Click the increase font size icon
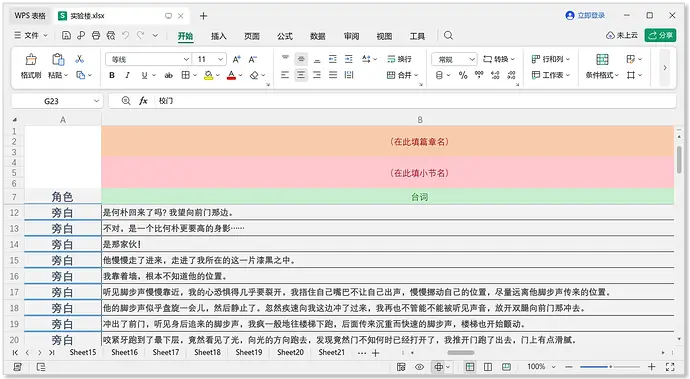 point(237,59)
